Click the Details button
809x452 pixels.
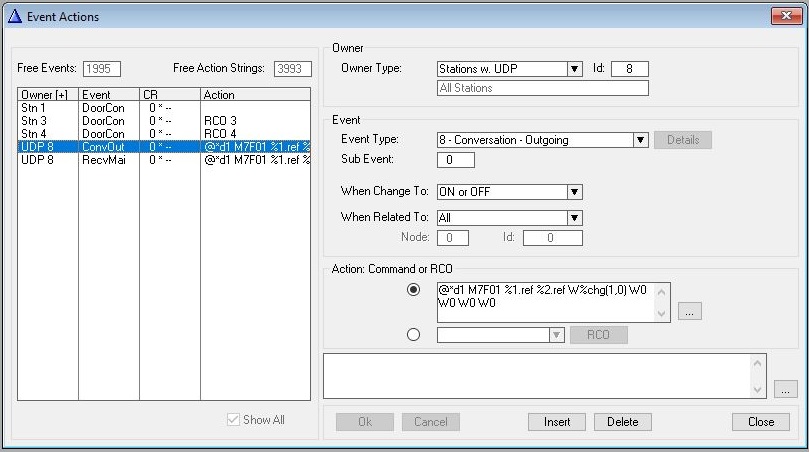coord(683,140)
